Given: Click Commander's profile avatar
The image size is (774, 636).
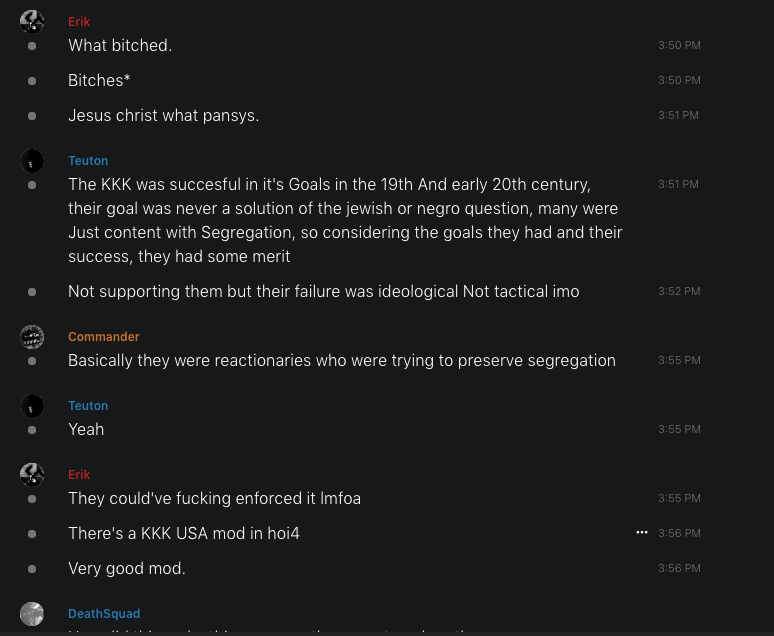Looking at the screenshot, I should pyautogui.click(x=32, y=336).
